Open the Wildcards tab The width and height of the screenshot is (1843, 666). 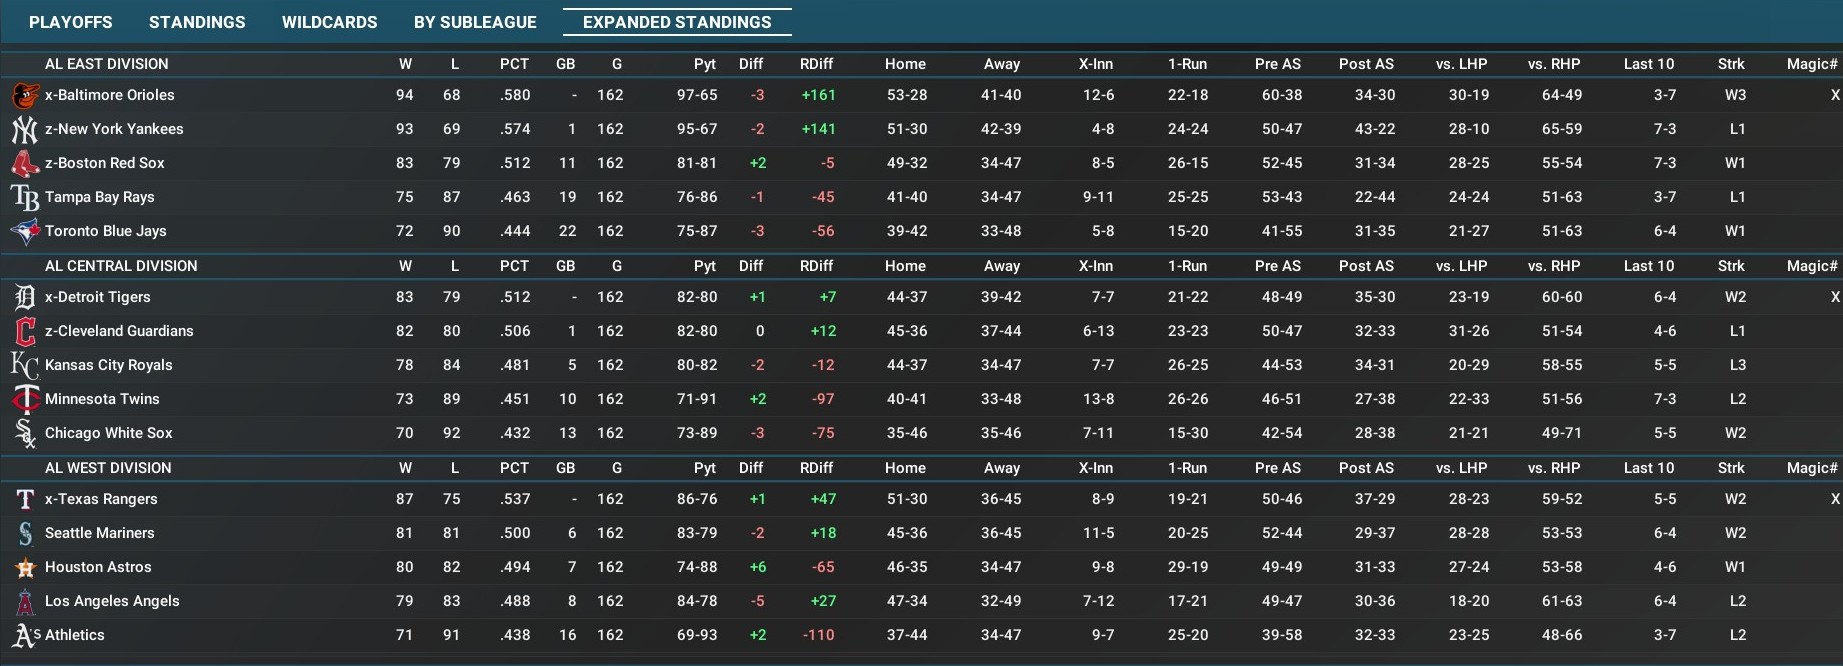pyautogui.click(x=329, y=22)
